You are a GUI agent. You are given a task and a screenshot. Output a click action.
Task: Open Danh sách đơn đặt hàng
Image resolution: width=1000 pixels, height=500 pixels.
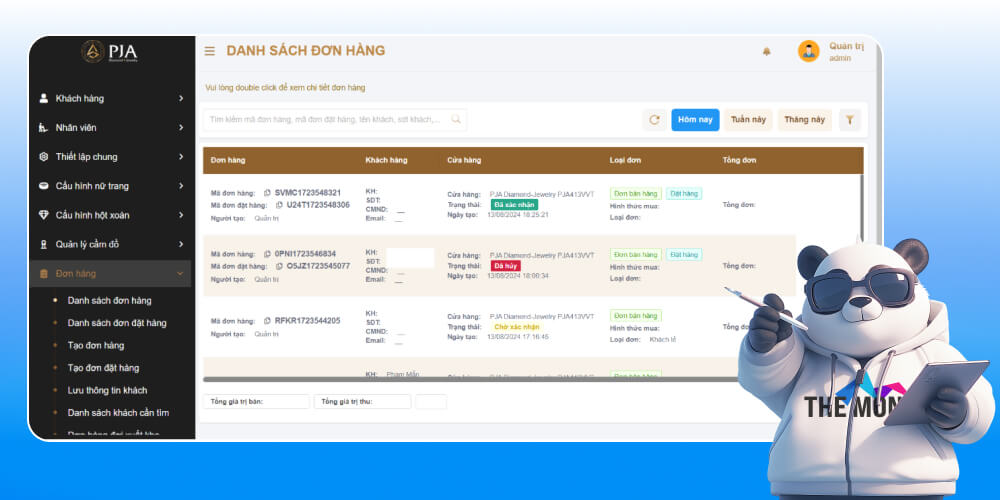pos(117,323)
